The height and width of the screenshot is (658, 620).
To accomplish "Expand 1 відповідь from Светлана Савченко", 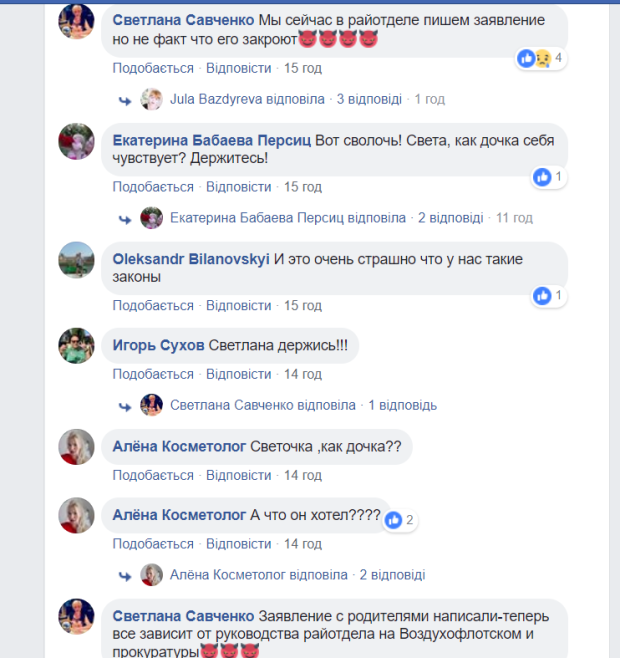I will click(x=402, y=405).
